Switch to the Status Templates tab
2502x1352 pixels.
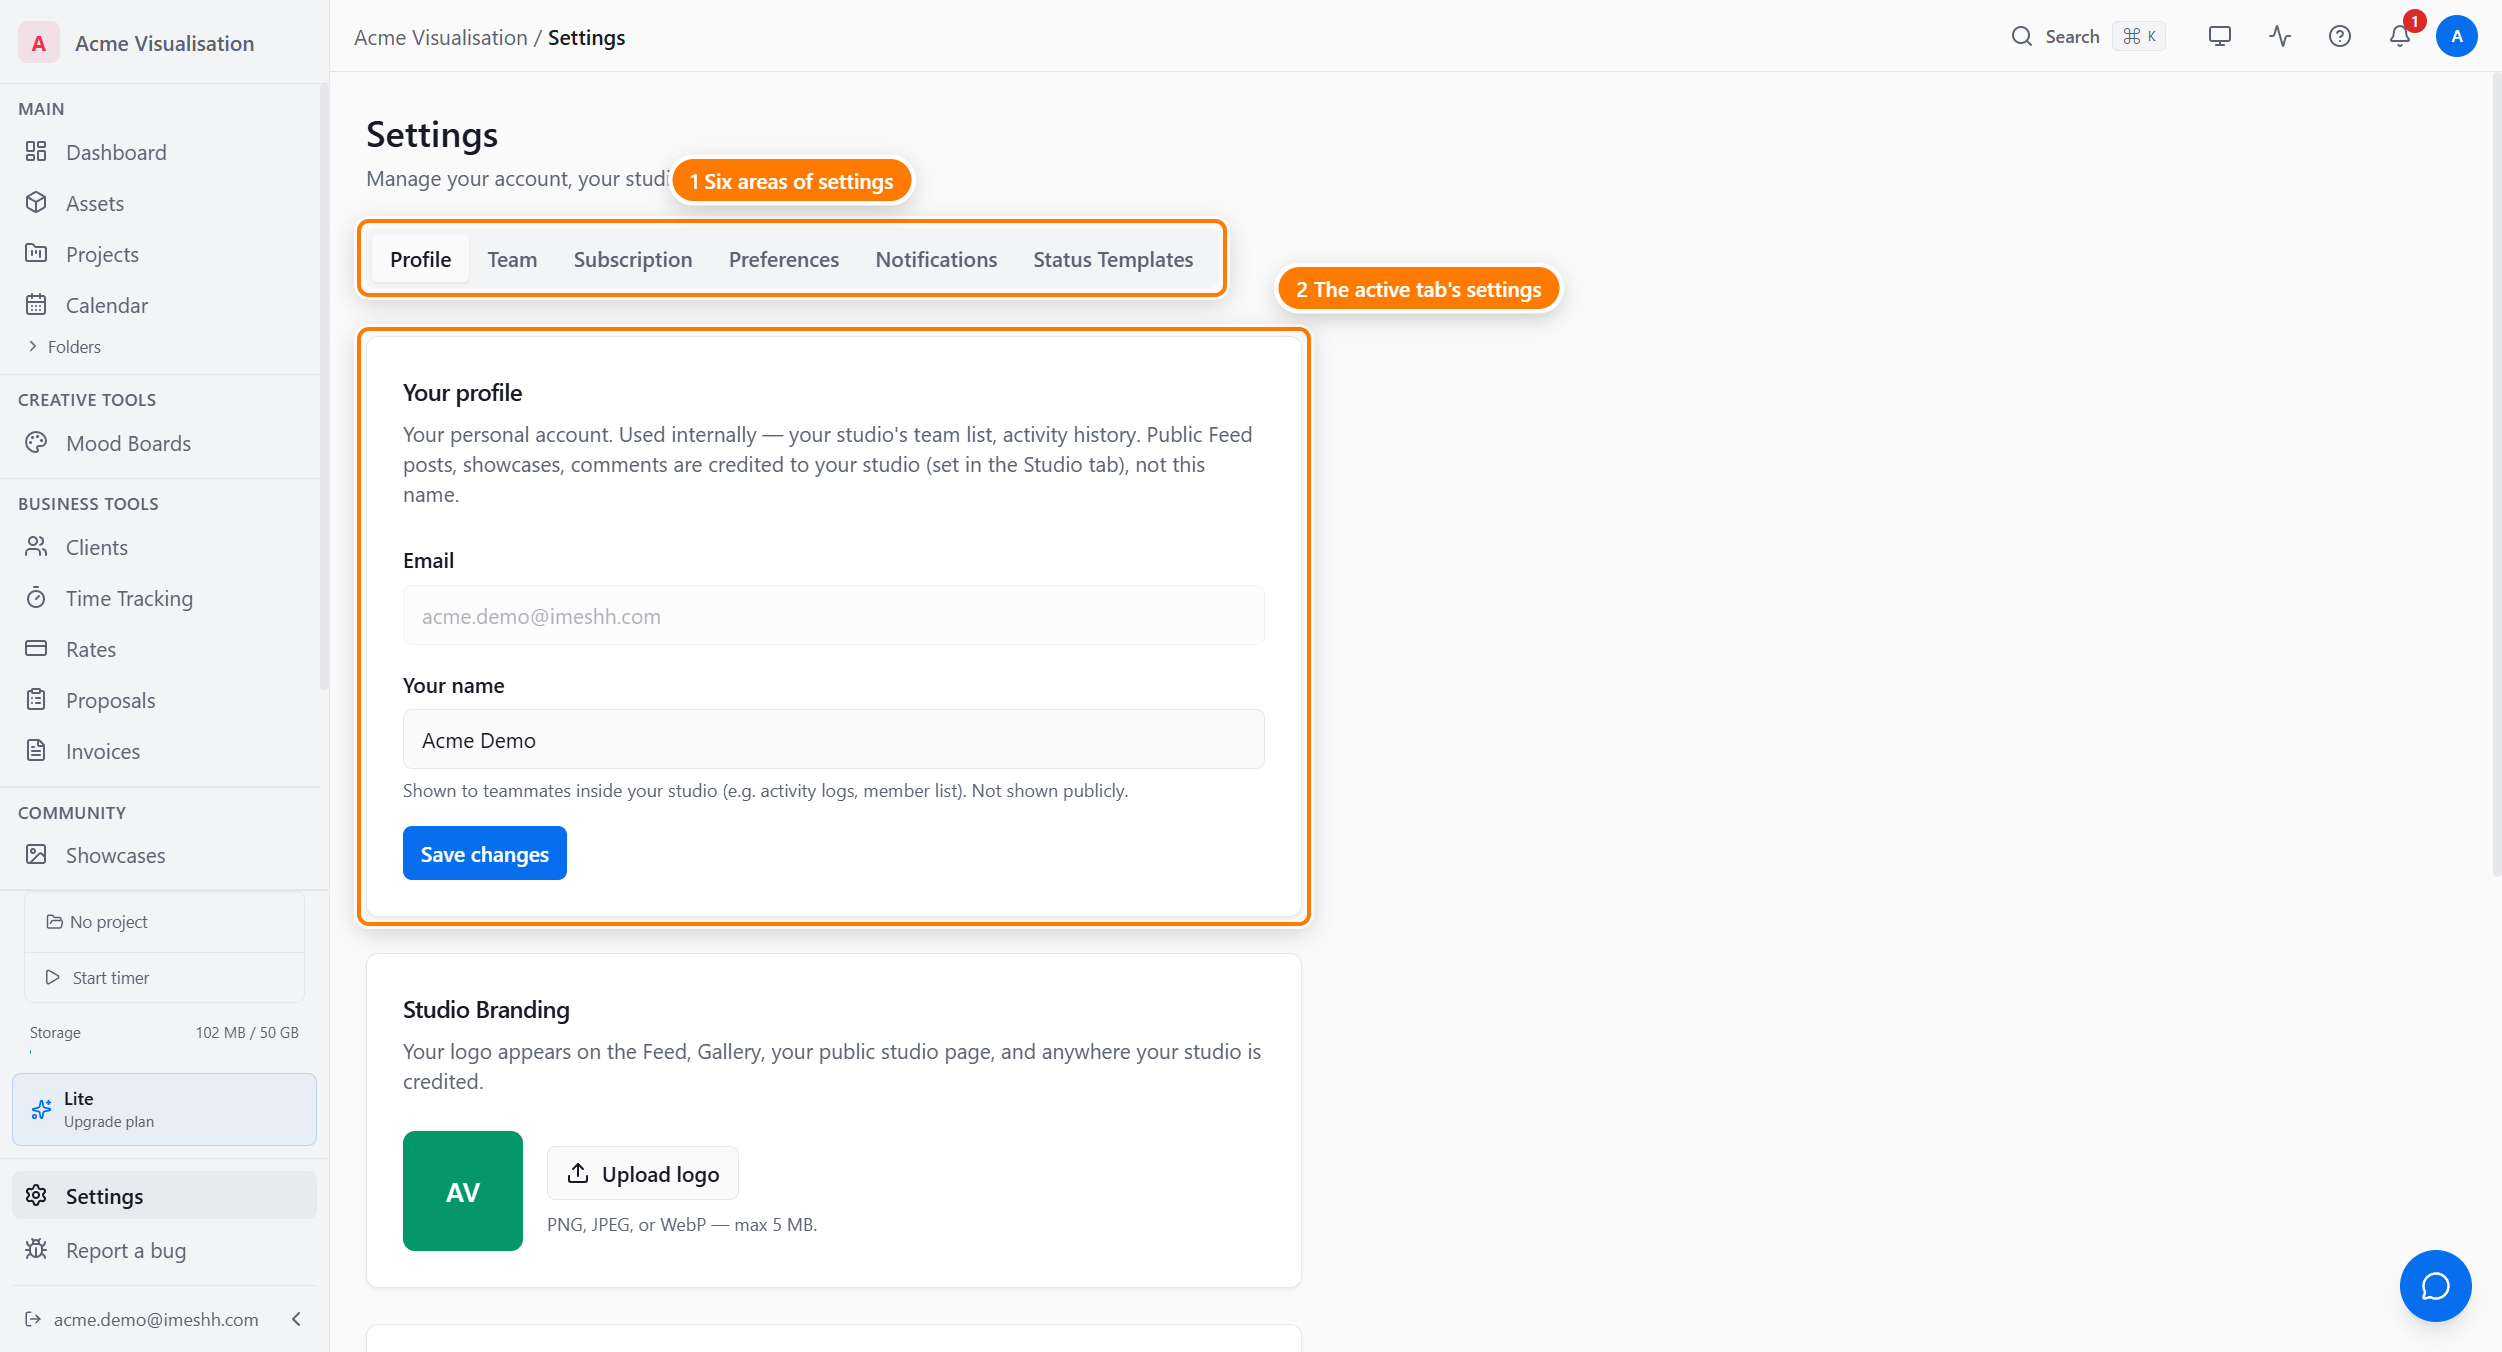(x=1113, y=259)
